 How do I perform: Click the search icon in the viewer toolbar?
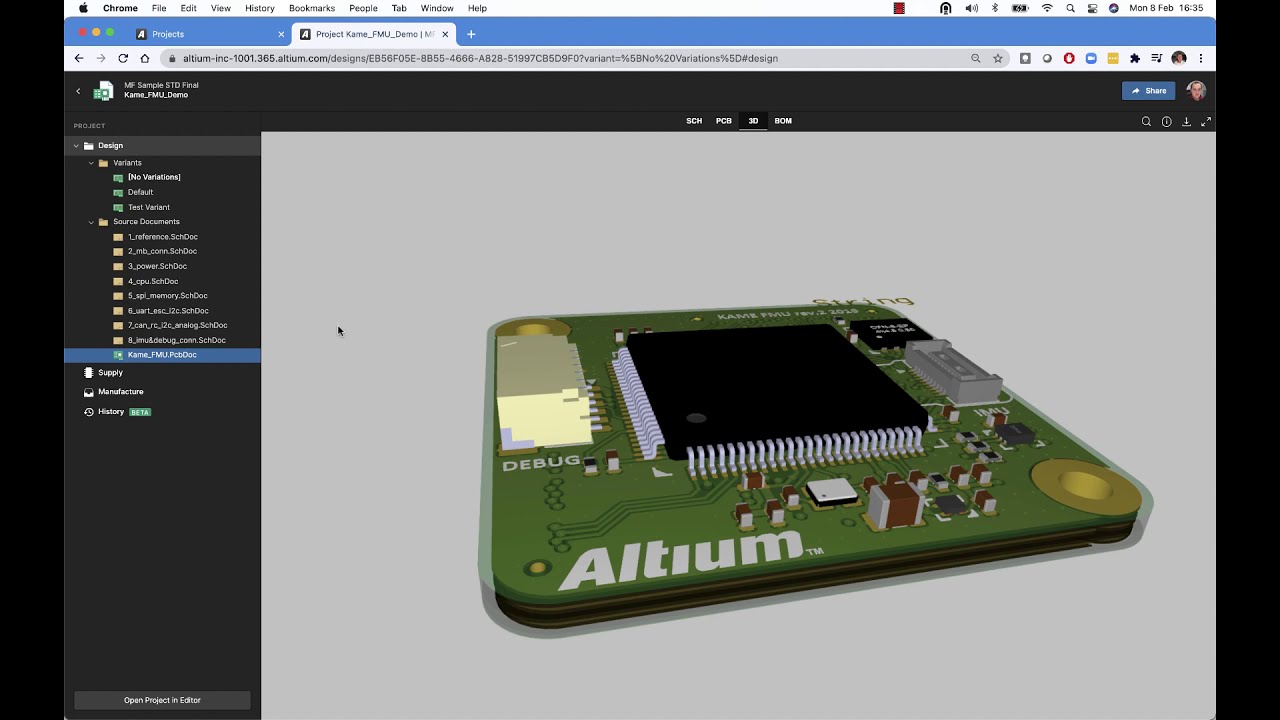[x=1146, y=122]
